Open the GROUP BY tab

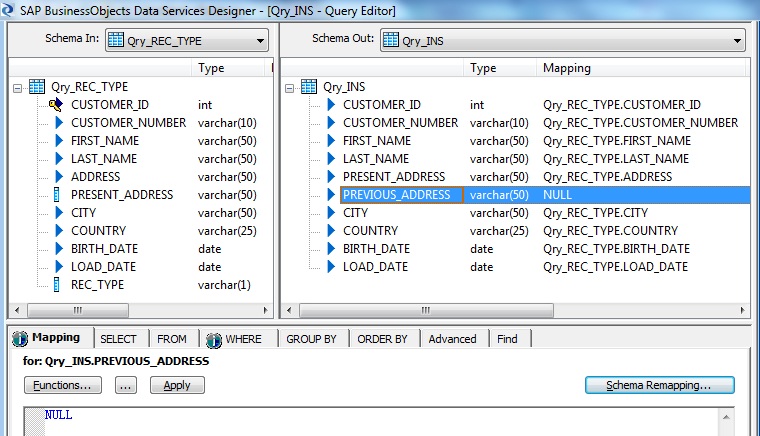click(x=311, y=339)
